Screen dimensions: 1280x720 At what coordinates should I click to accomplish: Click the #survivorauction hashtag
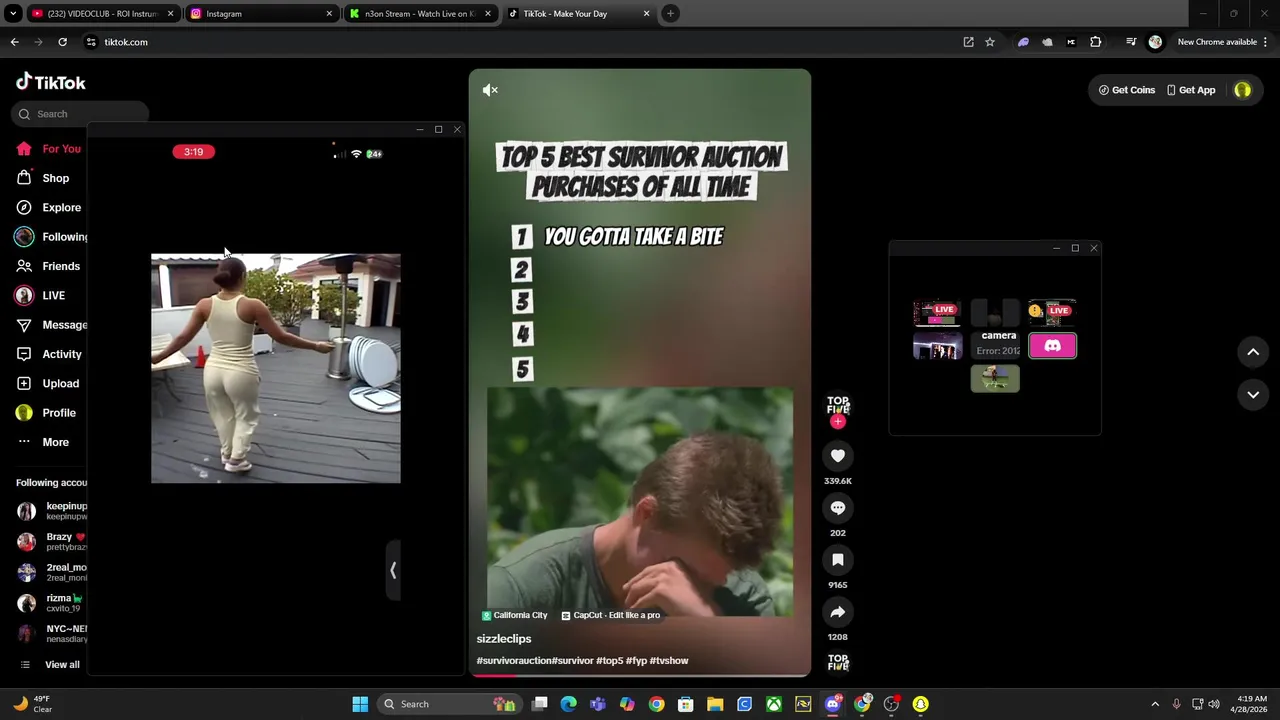pos(514,661)
